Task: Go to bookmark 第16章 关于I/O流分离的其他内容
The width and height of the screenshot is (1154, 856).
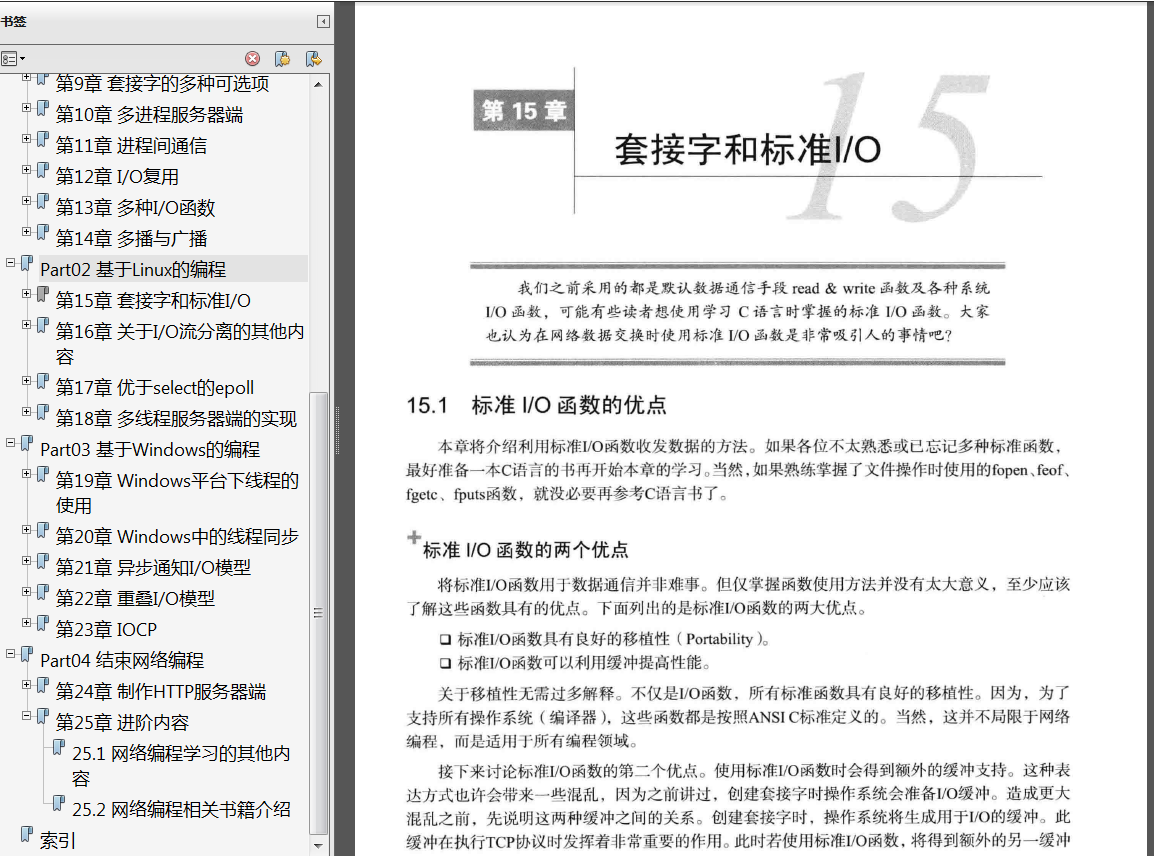Action: point(180,344)
